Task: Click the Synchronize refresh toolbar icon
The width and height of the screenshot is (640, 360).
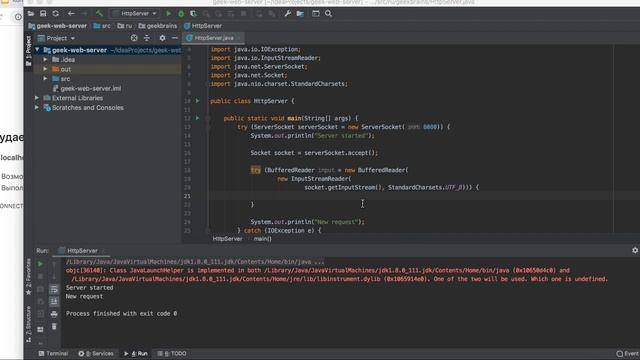Action: pyautogui.click(x=56, y=13)
